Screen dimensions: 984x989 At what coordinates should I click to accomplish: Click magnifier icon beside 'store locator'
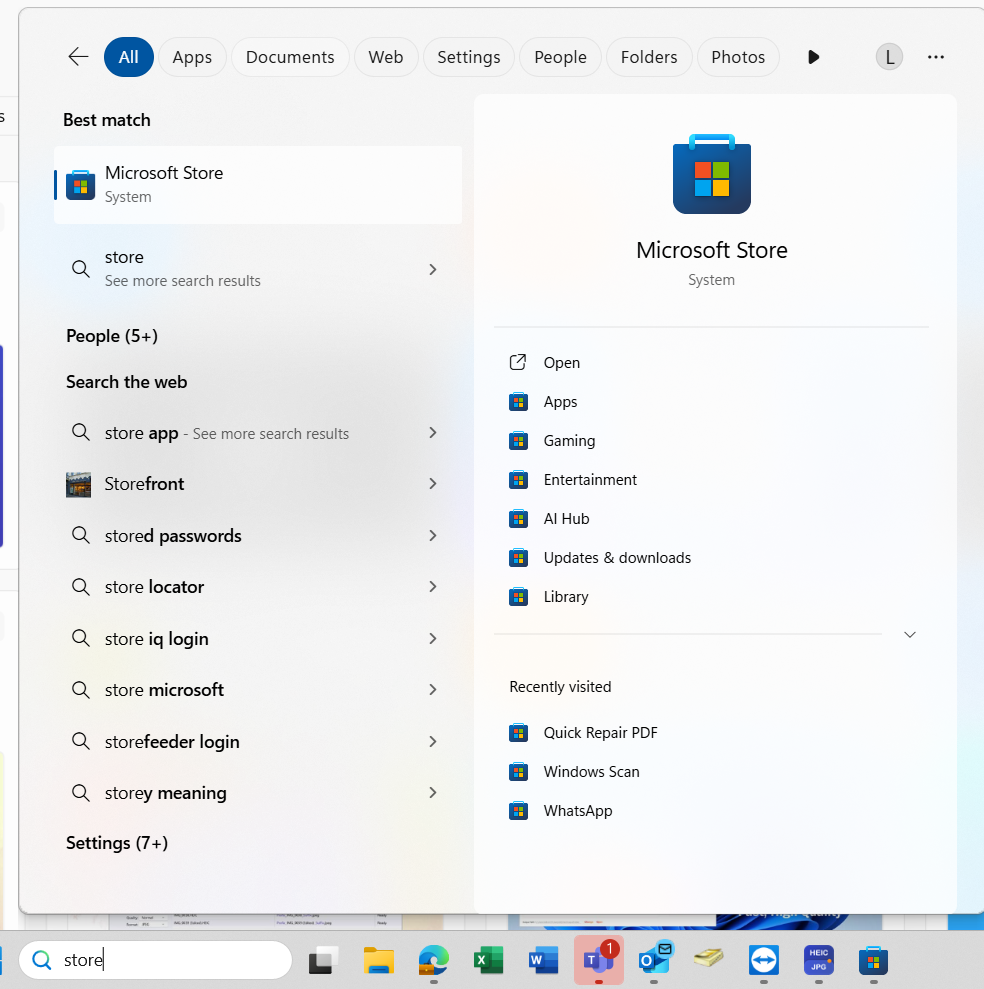coord(80,587)
